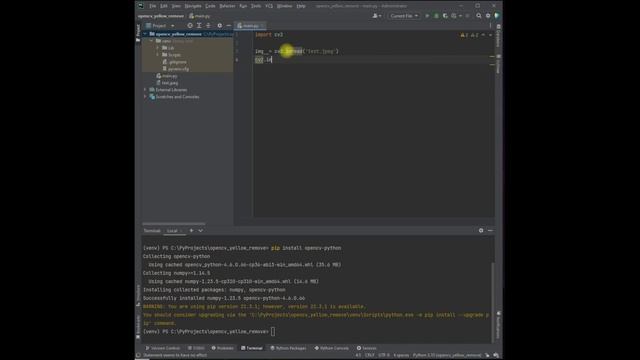
Task: Open terminal session options dropdown arrow
Action: click(x=200, y=231)
